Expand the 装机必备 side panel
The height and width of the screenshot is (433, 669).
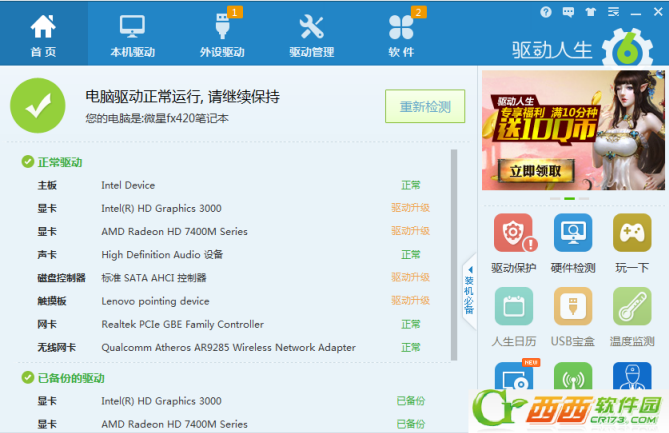click(469, 292)
